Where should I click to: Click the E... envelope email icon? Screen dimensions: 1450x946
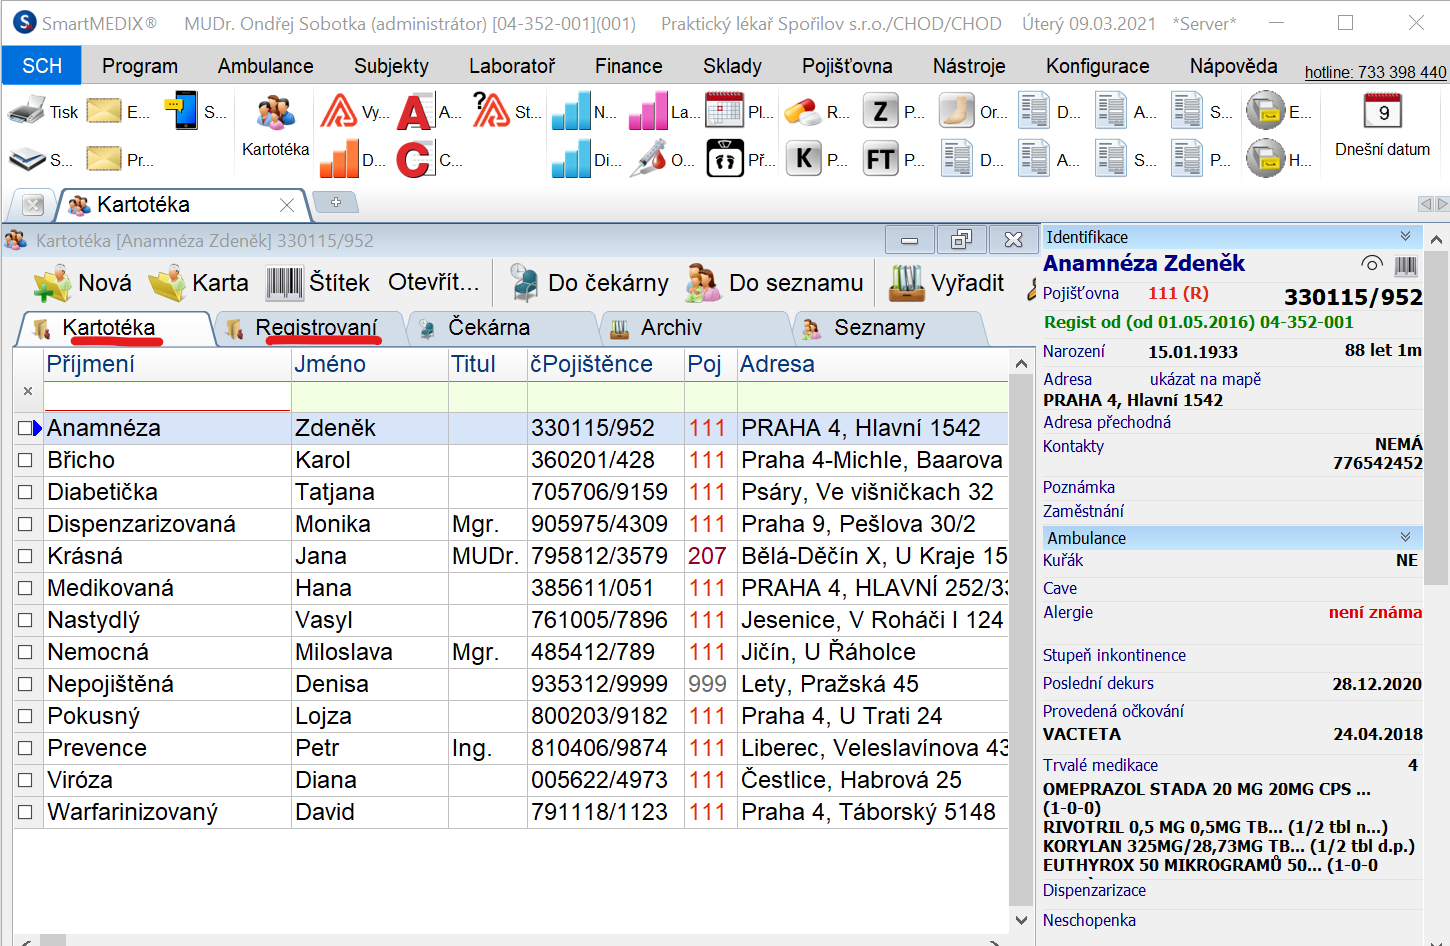pyautogui.click(x=104, y=111)
